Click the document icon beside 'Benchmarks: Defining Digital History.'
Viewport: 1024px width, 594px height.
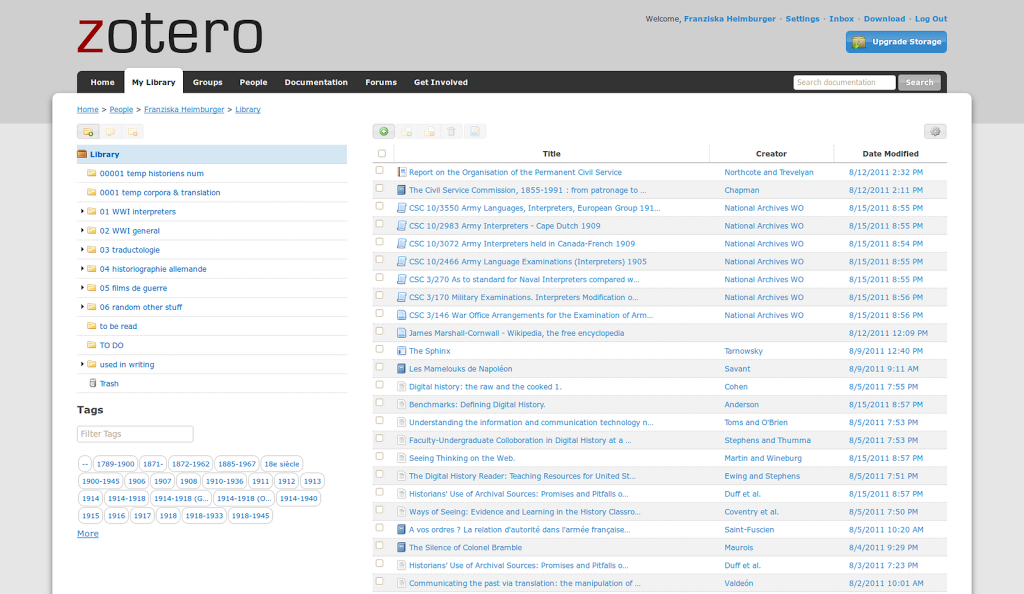tap(402, 405)
